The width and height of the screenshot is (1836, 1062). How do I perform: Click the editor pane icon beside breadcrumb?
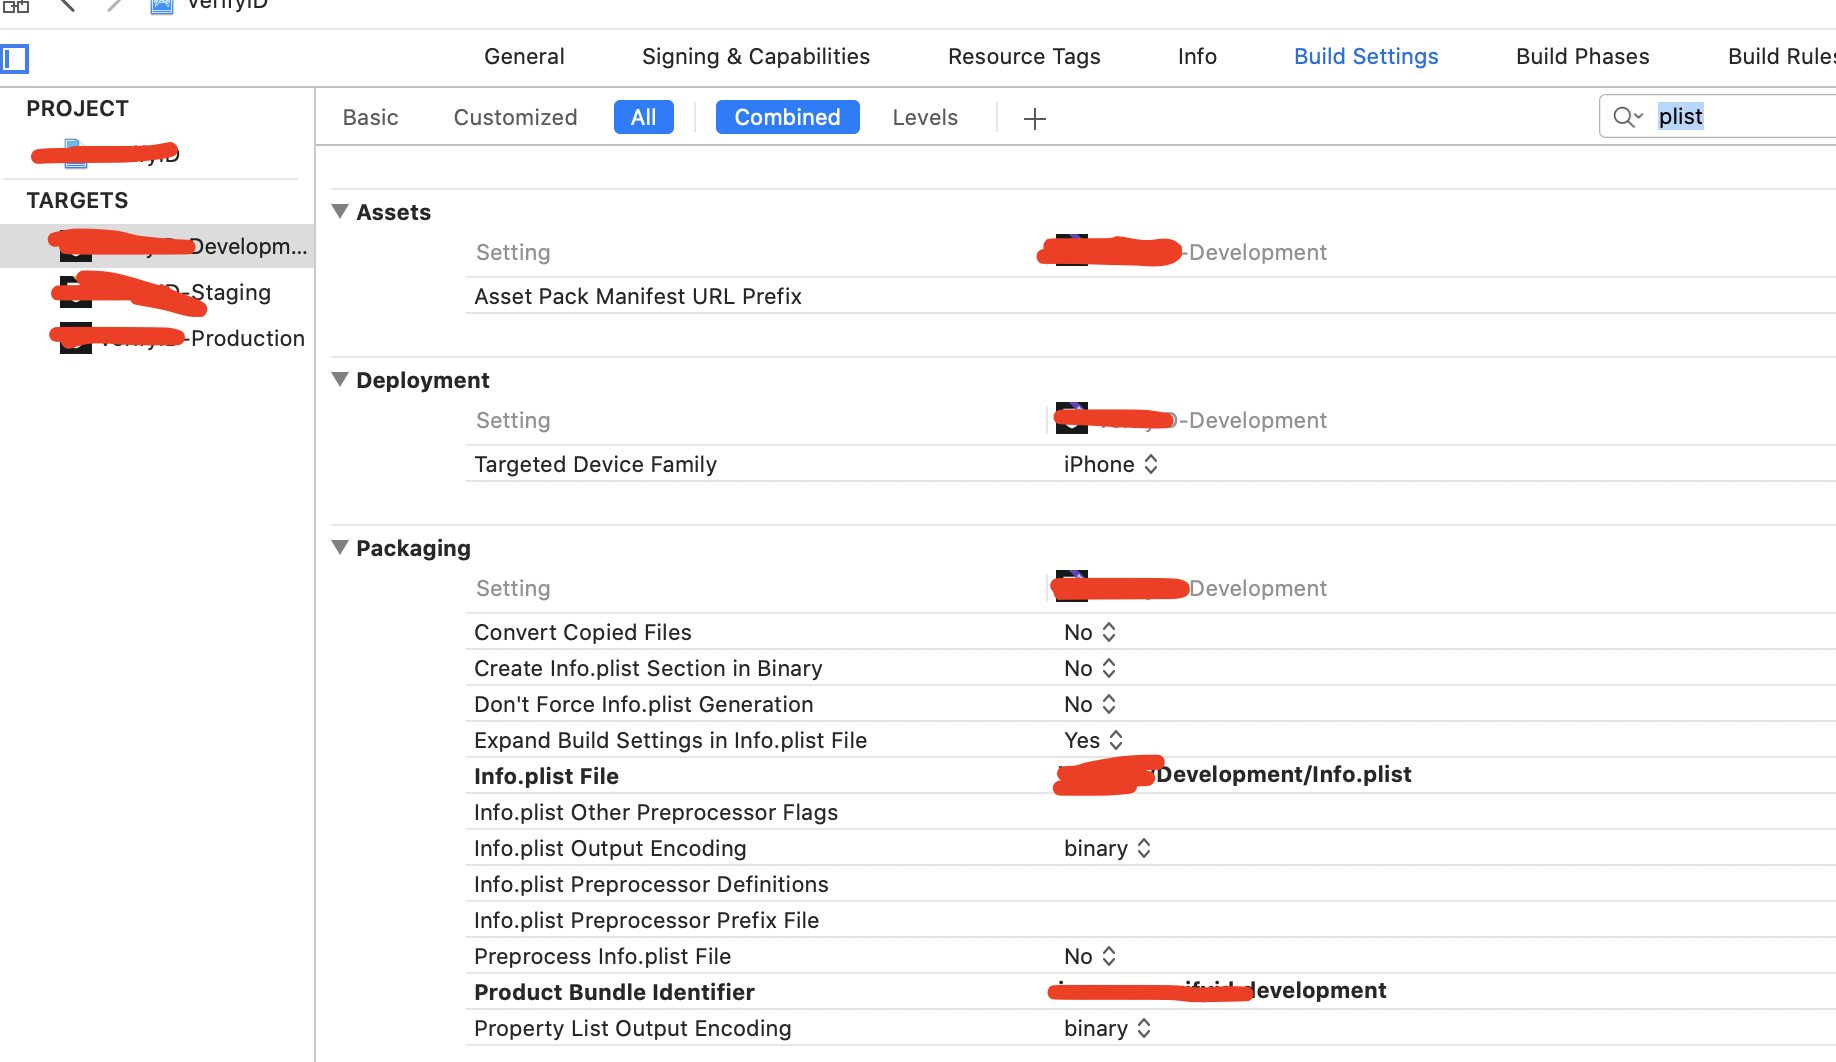tap(161, 6)
